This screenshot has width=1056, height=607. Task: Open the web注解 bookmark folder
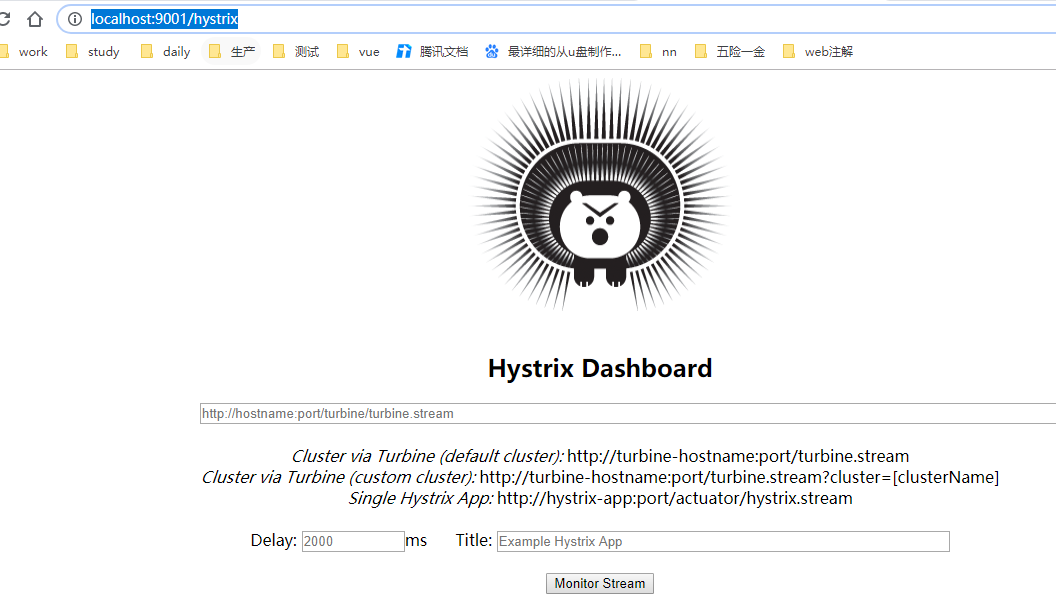(x=818, y=52)
